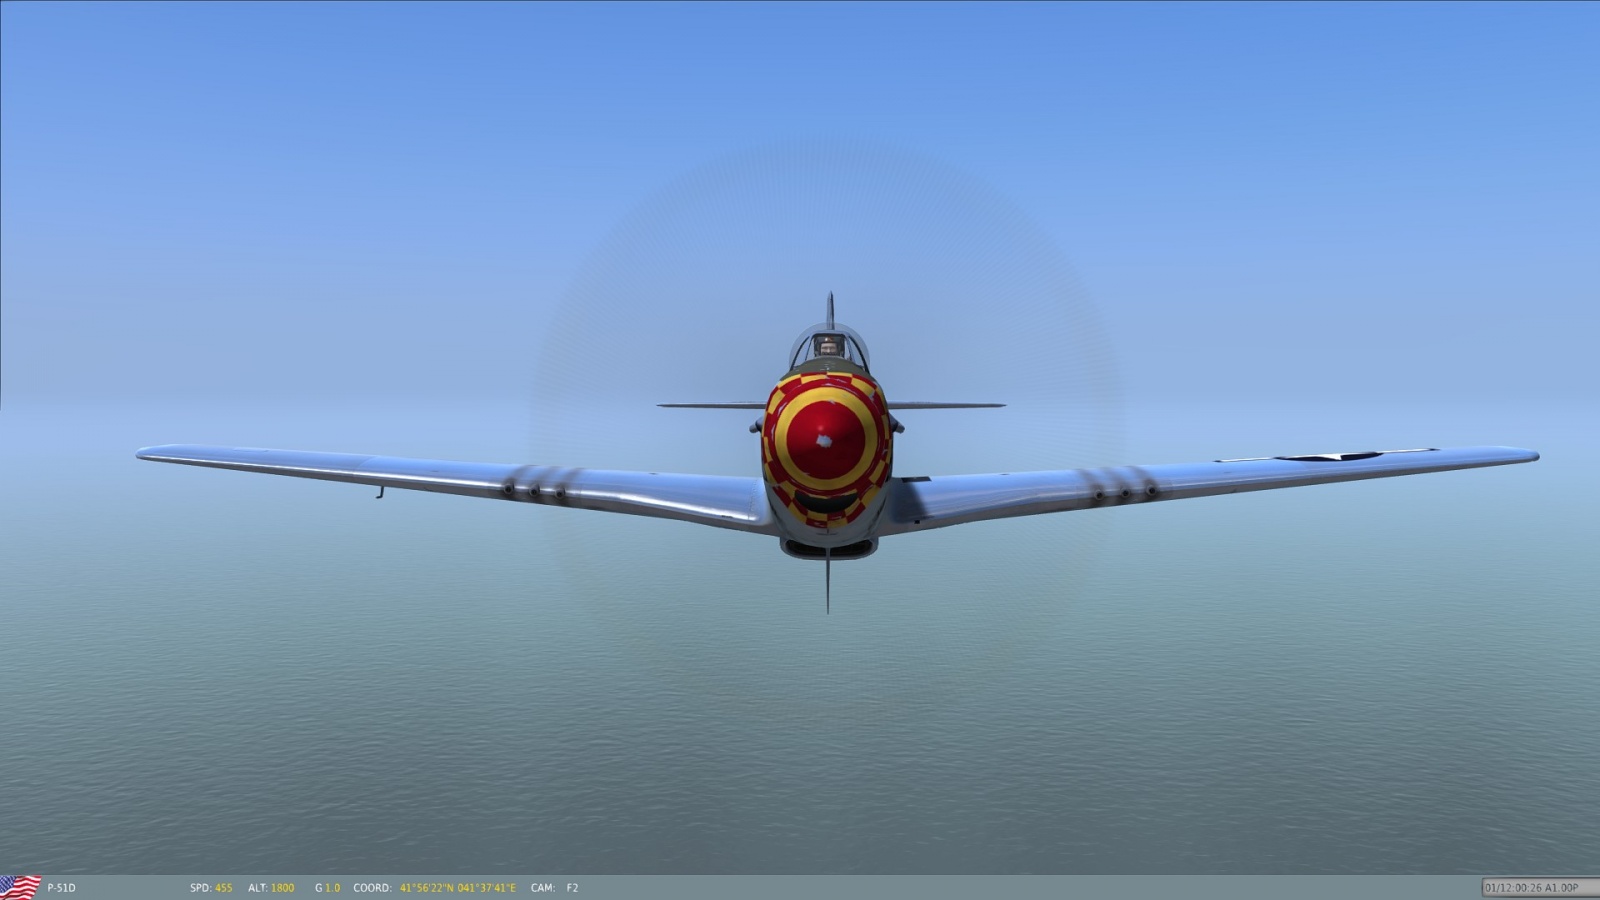Select the COORD latitude longitude value
The width and height of the screenshot is (1600, 900).
457,888
